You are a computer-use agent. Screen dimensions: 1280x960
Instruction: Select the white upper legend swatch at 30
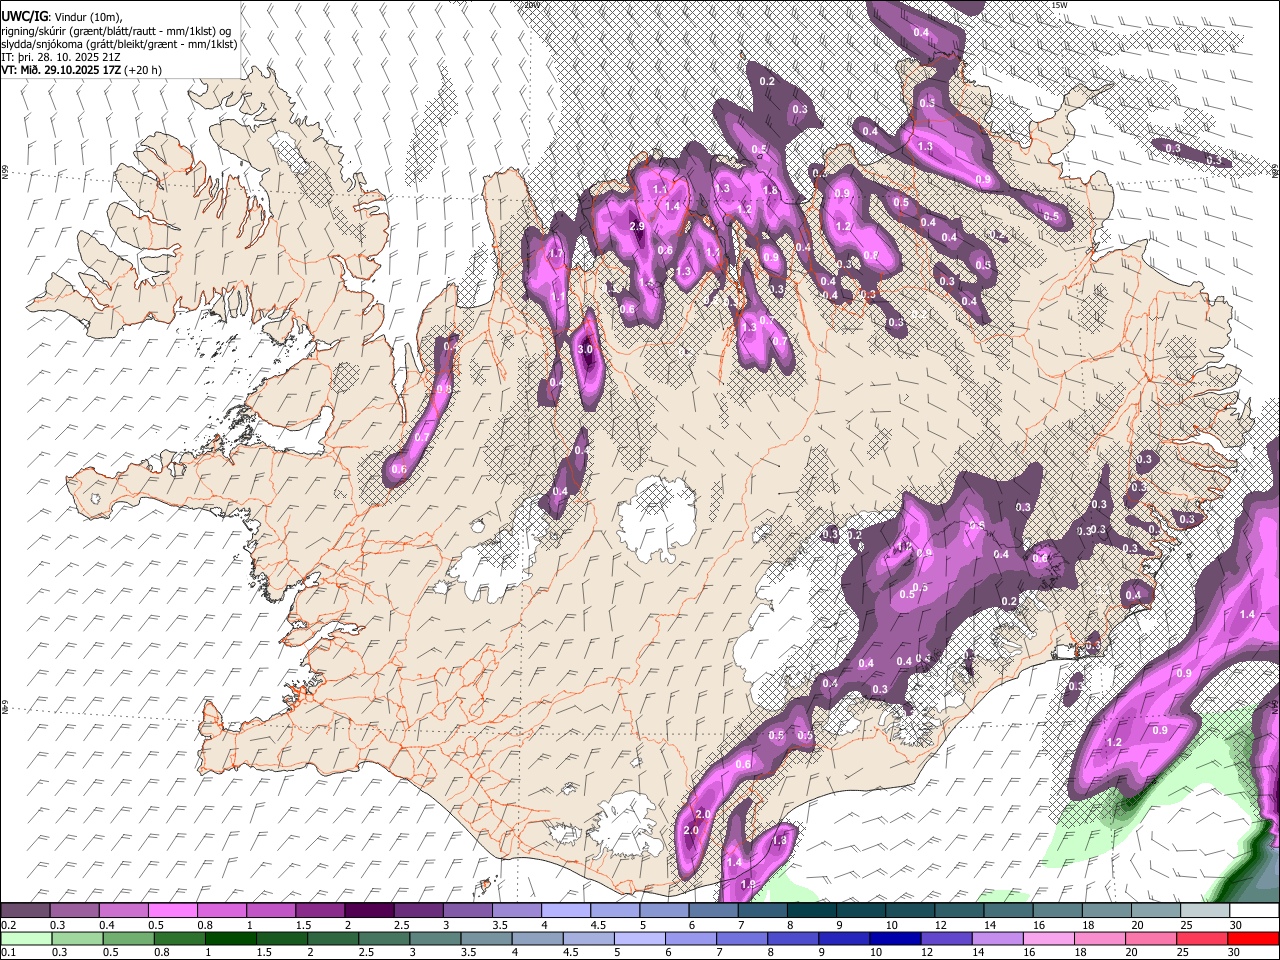click(x=1252, y=910)
